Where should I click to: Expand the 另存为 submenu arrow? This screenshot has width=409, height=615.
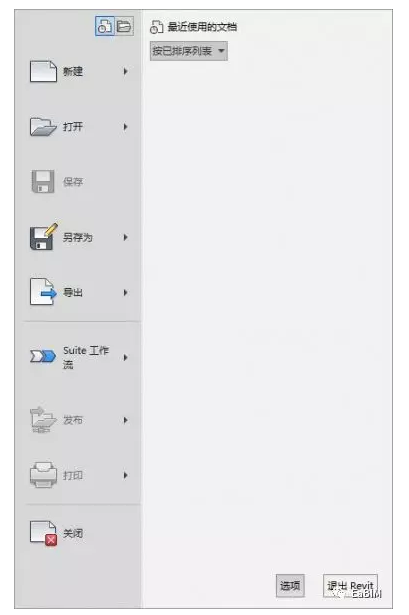pos(125,237)
